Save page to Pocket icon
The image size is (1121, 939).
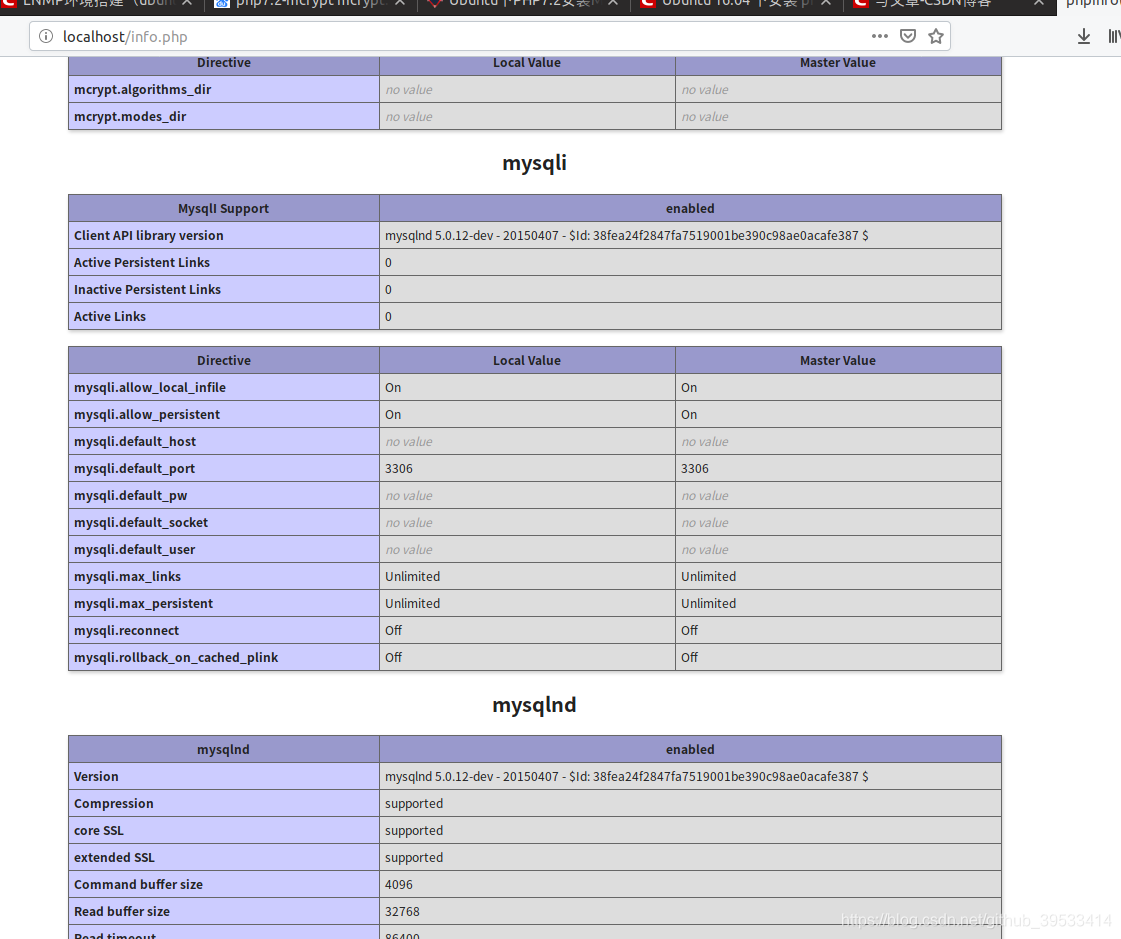coord(908,36)
